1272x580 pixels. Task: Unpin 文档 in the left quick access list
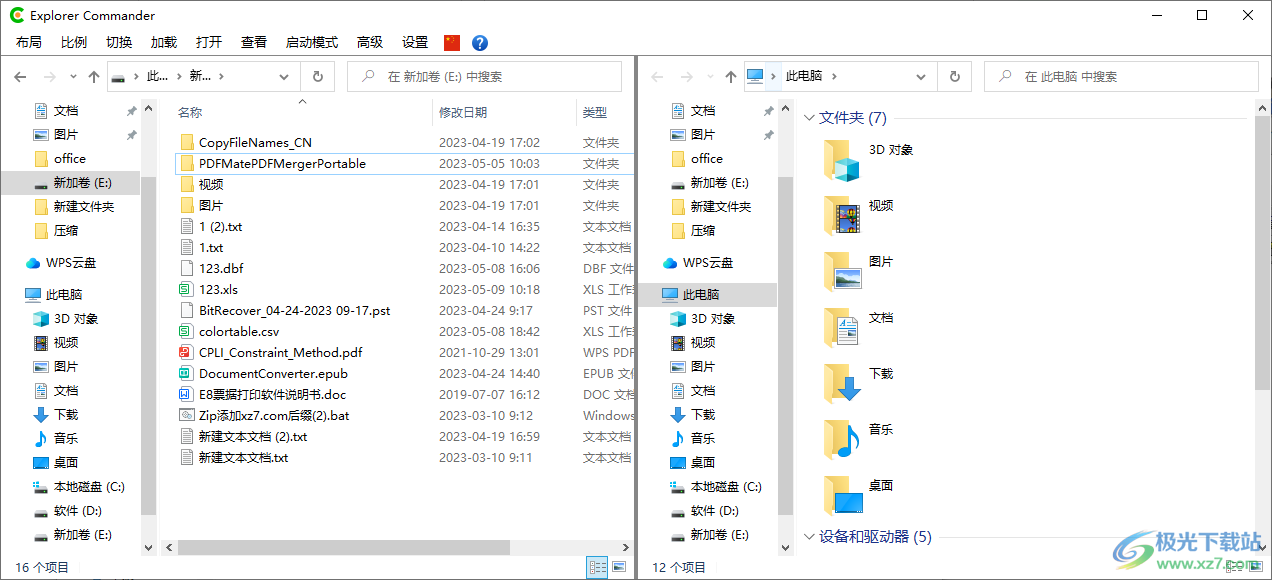[x=130, y=110]
